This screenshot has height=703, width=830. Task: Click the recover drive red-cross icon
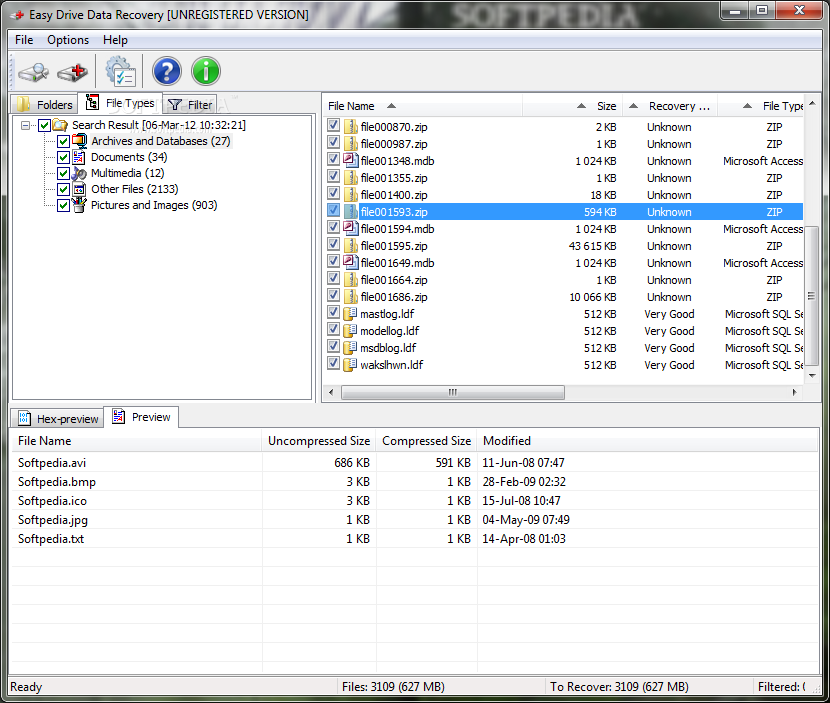point(73,71)
